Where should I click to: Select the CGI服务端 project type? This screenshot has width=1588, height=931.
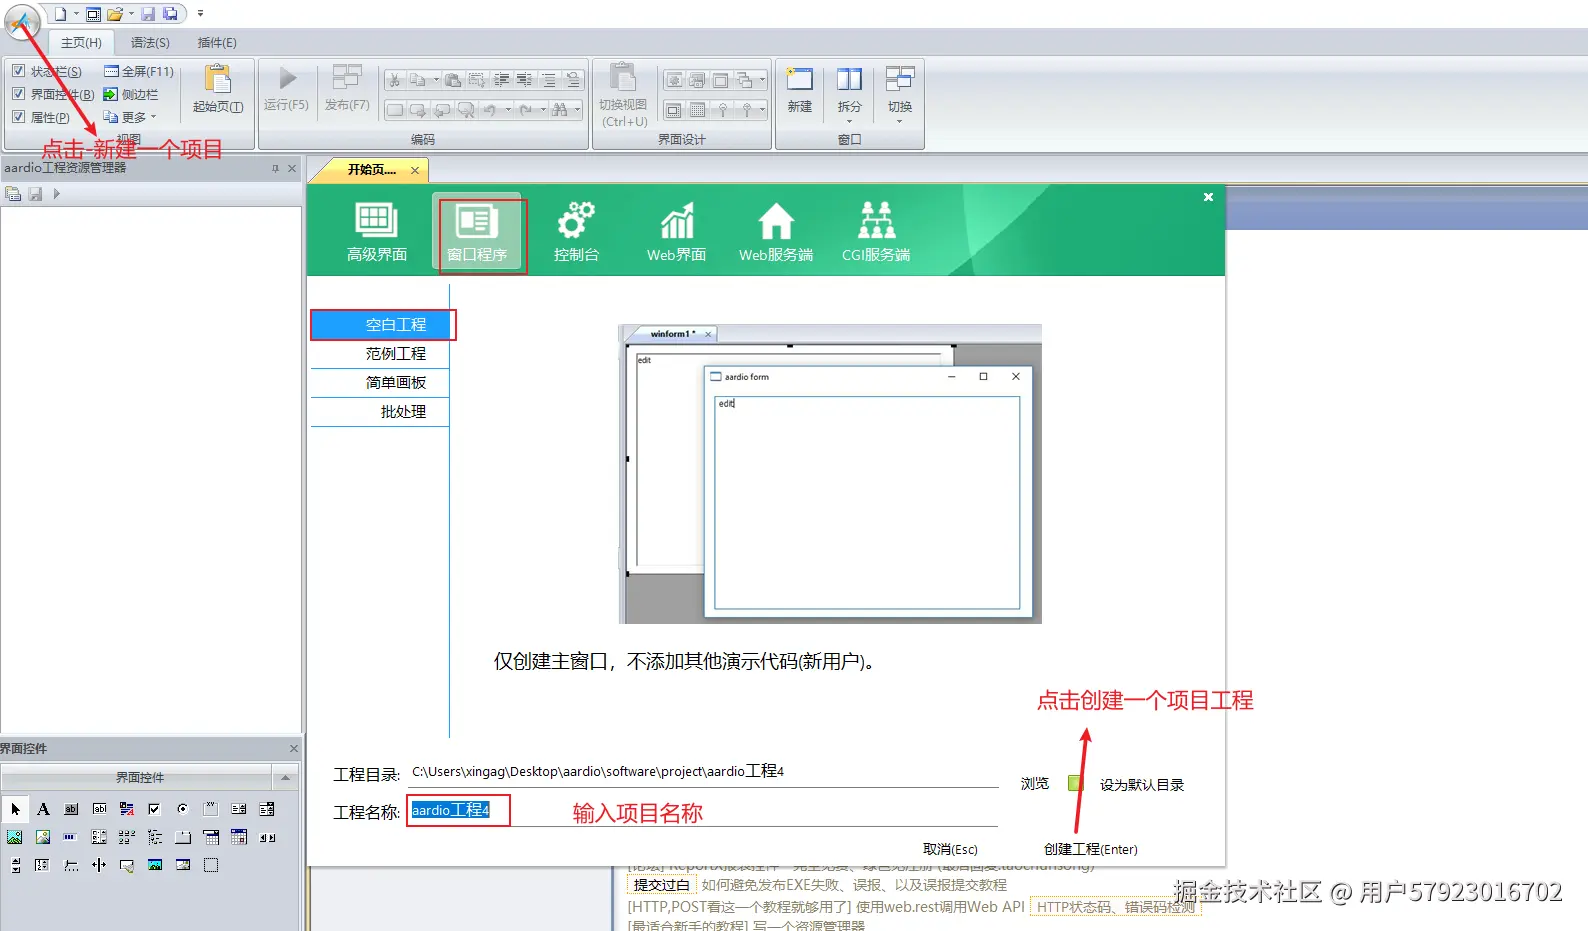pyautogui.click(x=876, y=233)
